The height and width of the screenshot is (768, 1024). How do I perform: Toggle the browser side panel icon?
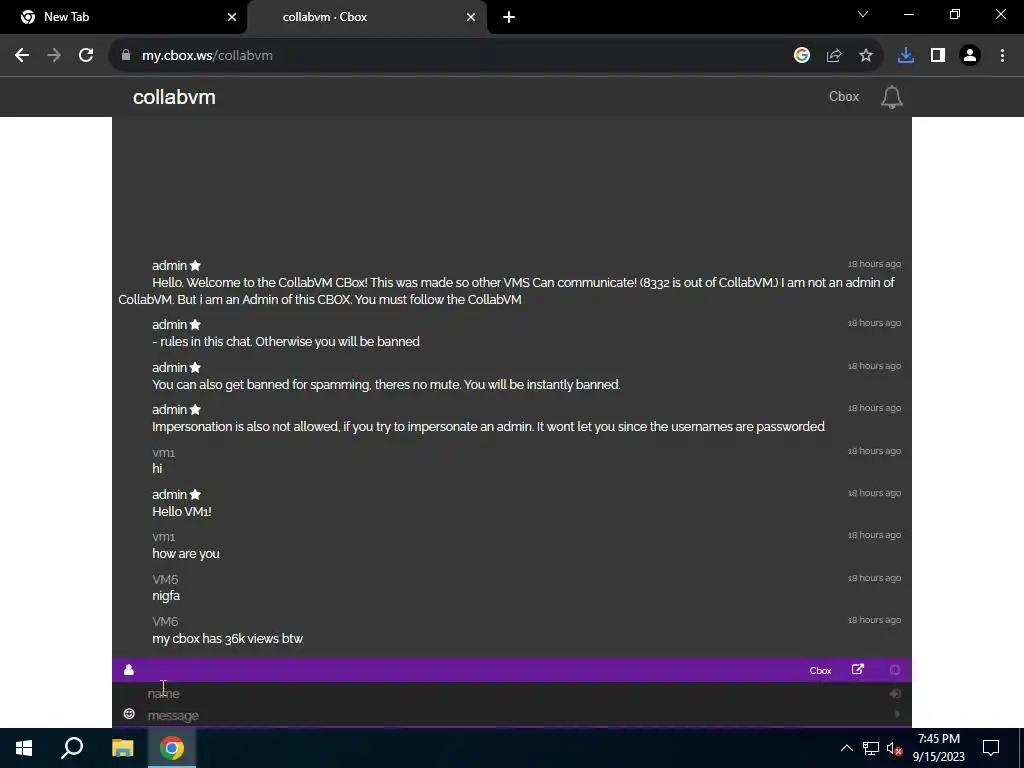pyautogui.click(x=938, y=56)
